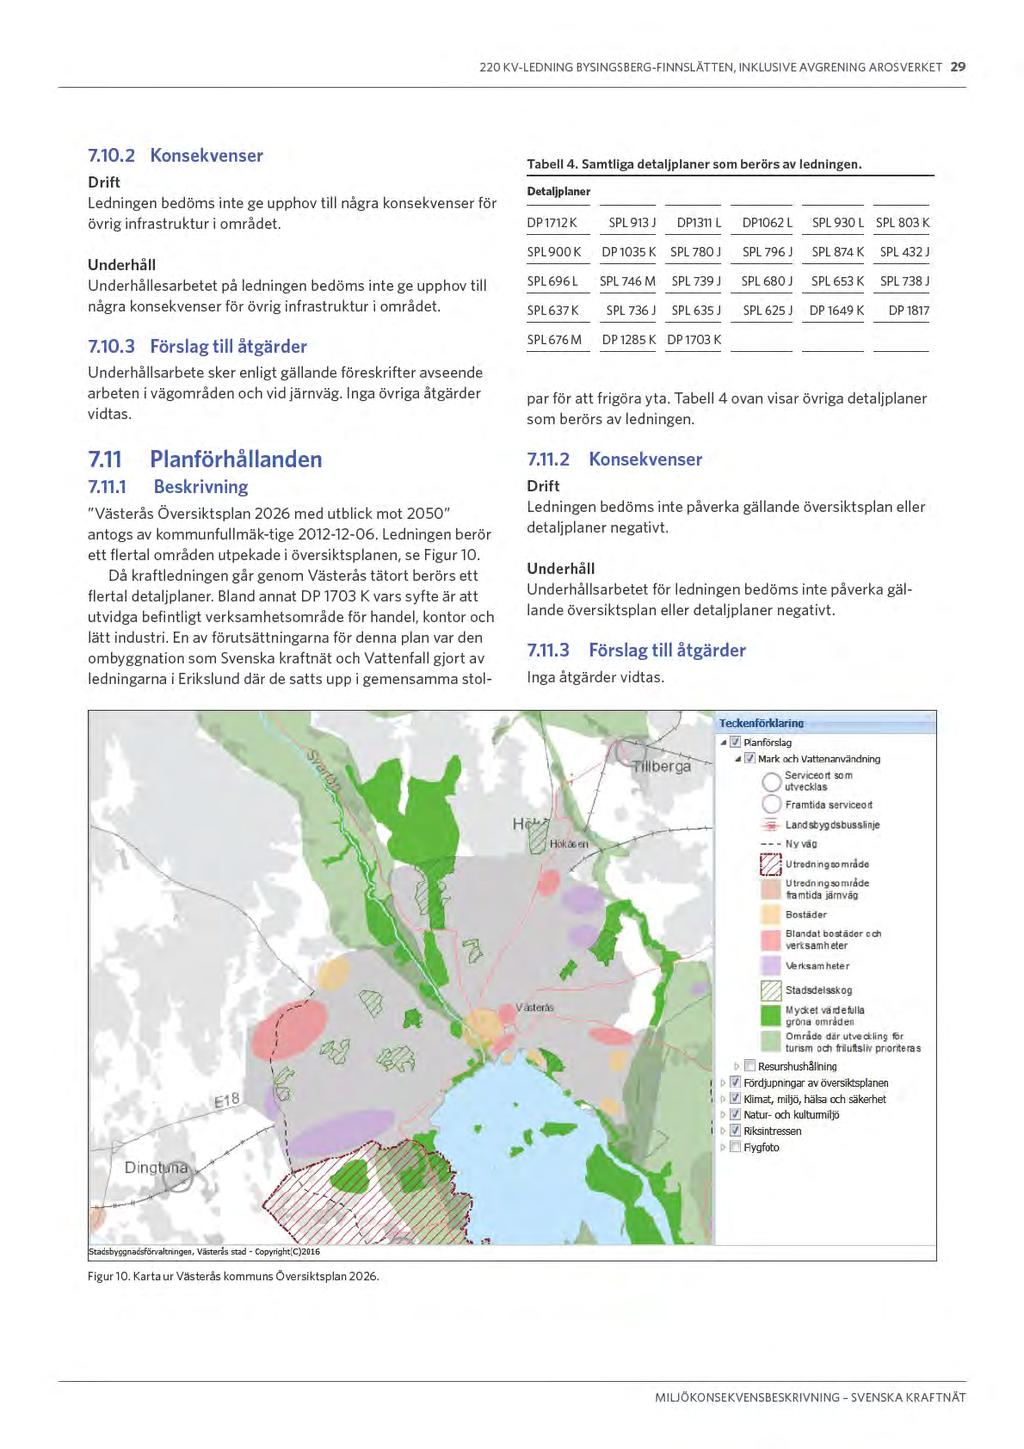Click the Teckenförklaring panel title
The height and width of the screenshot is (1449, 1024).
coord(761,723)
